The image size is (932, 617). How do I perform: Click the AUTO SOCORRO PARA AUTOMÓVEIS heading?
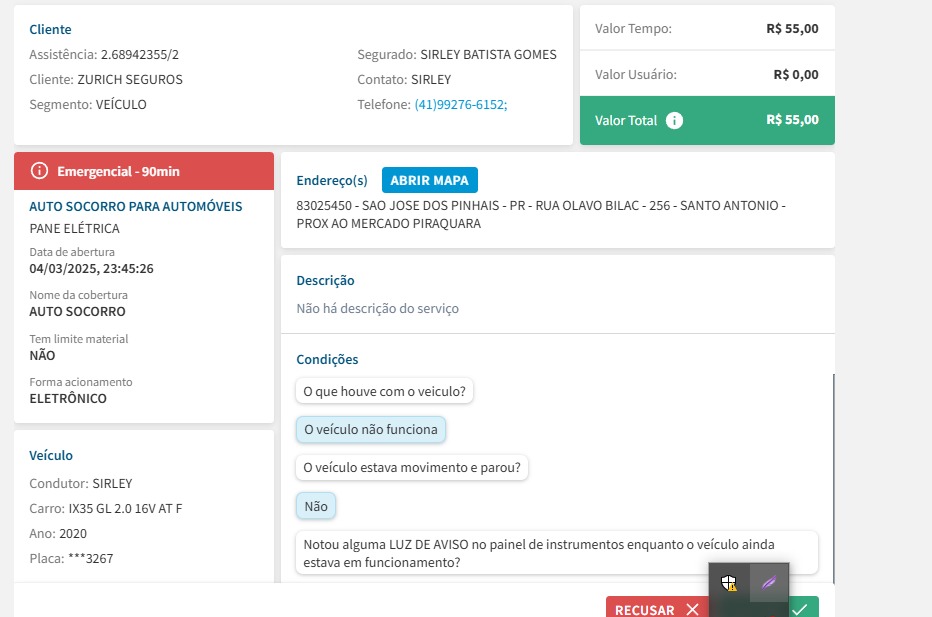tap(136, 206)
